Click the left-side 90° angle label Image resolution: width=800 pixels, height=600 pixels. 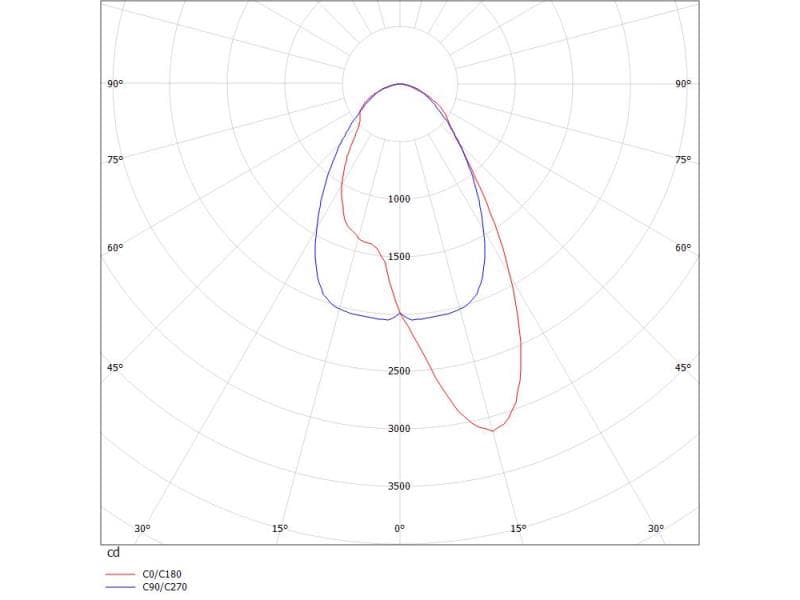coord(115,84)
